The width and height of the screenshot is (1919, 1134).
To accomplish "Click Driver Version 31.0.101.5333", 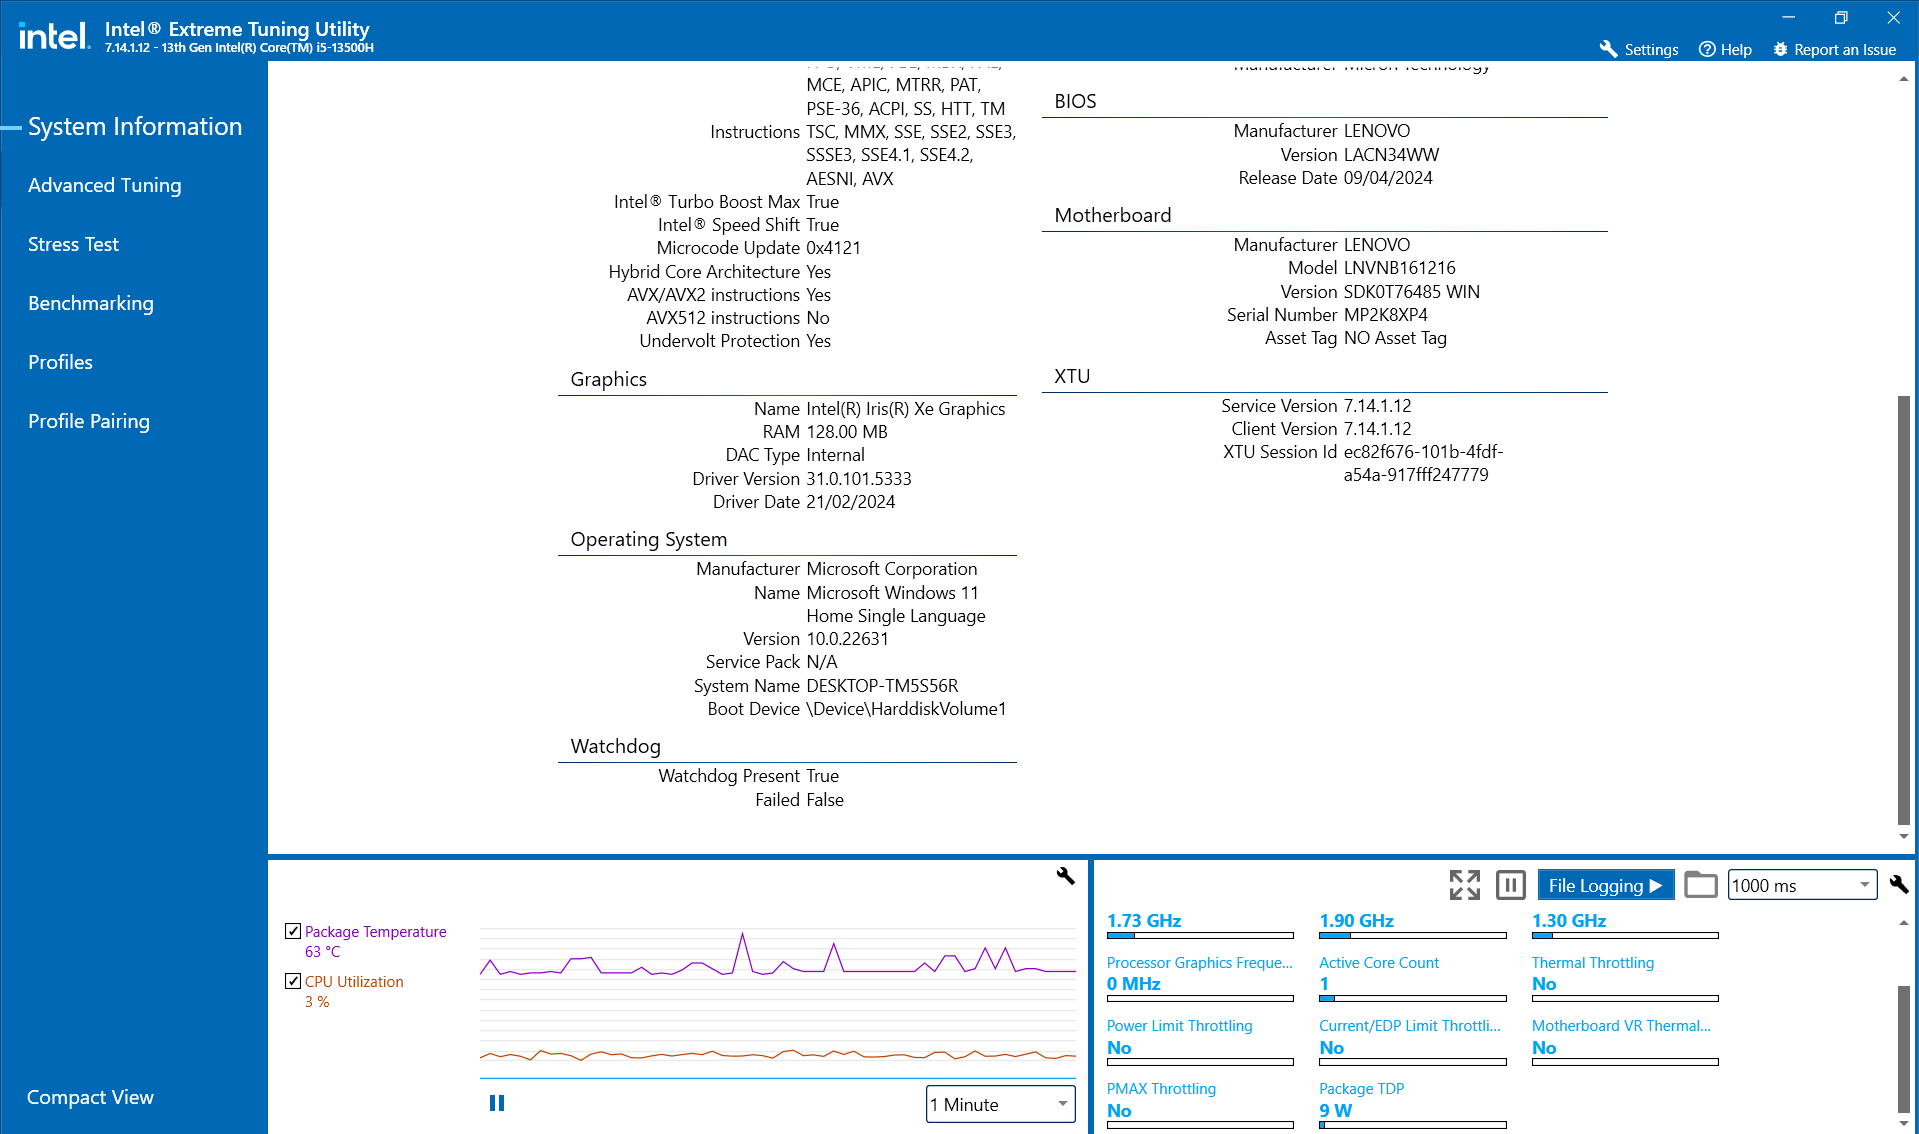I will [x=858, y=478].
